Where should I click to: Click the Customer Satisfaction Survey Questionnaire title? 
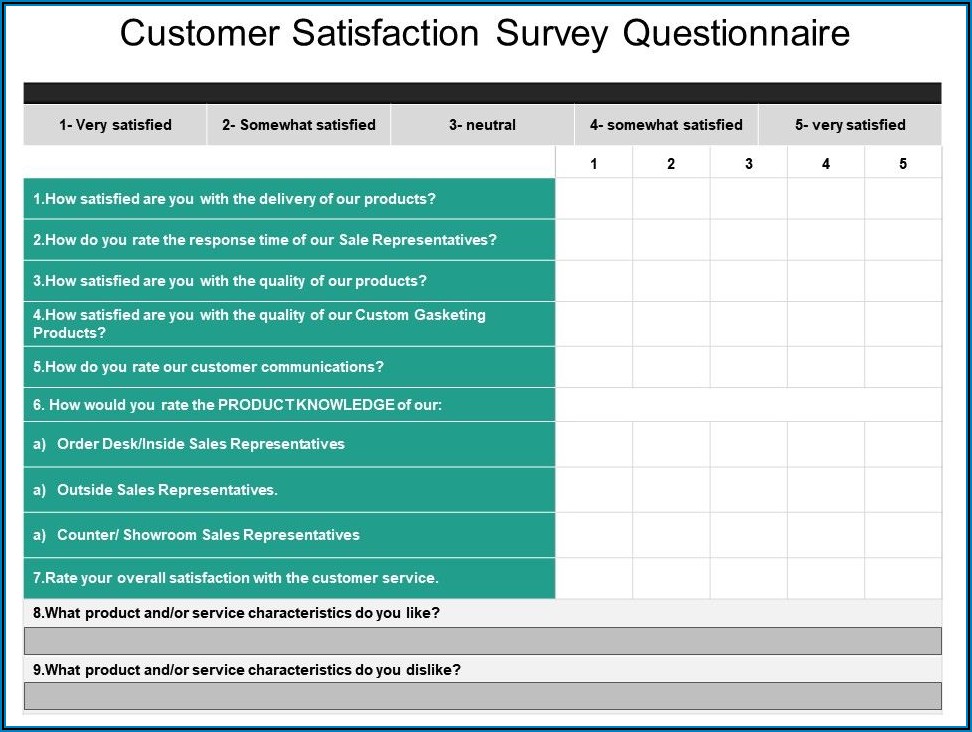(x=485, y=34)
